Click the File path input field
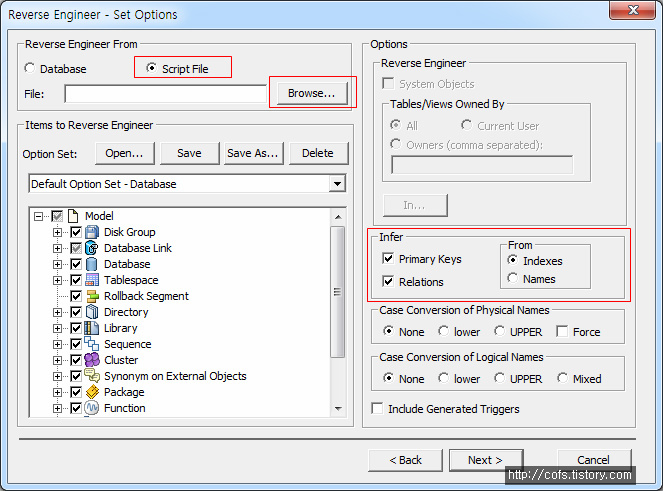 point(165,94)
